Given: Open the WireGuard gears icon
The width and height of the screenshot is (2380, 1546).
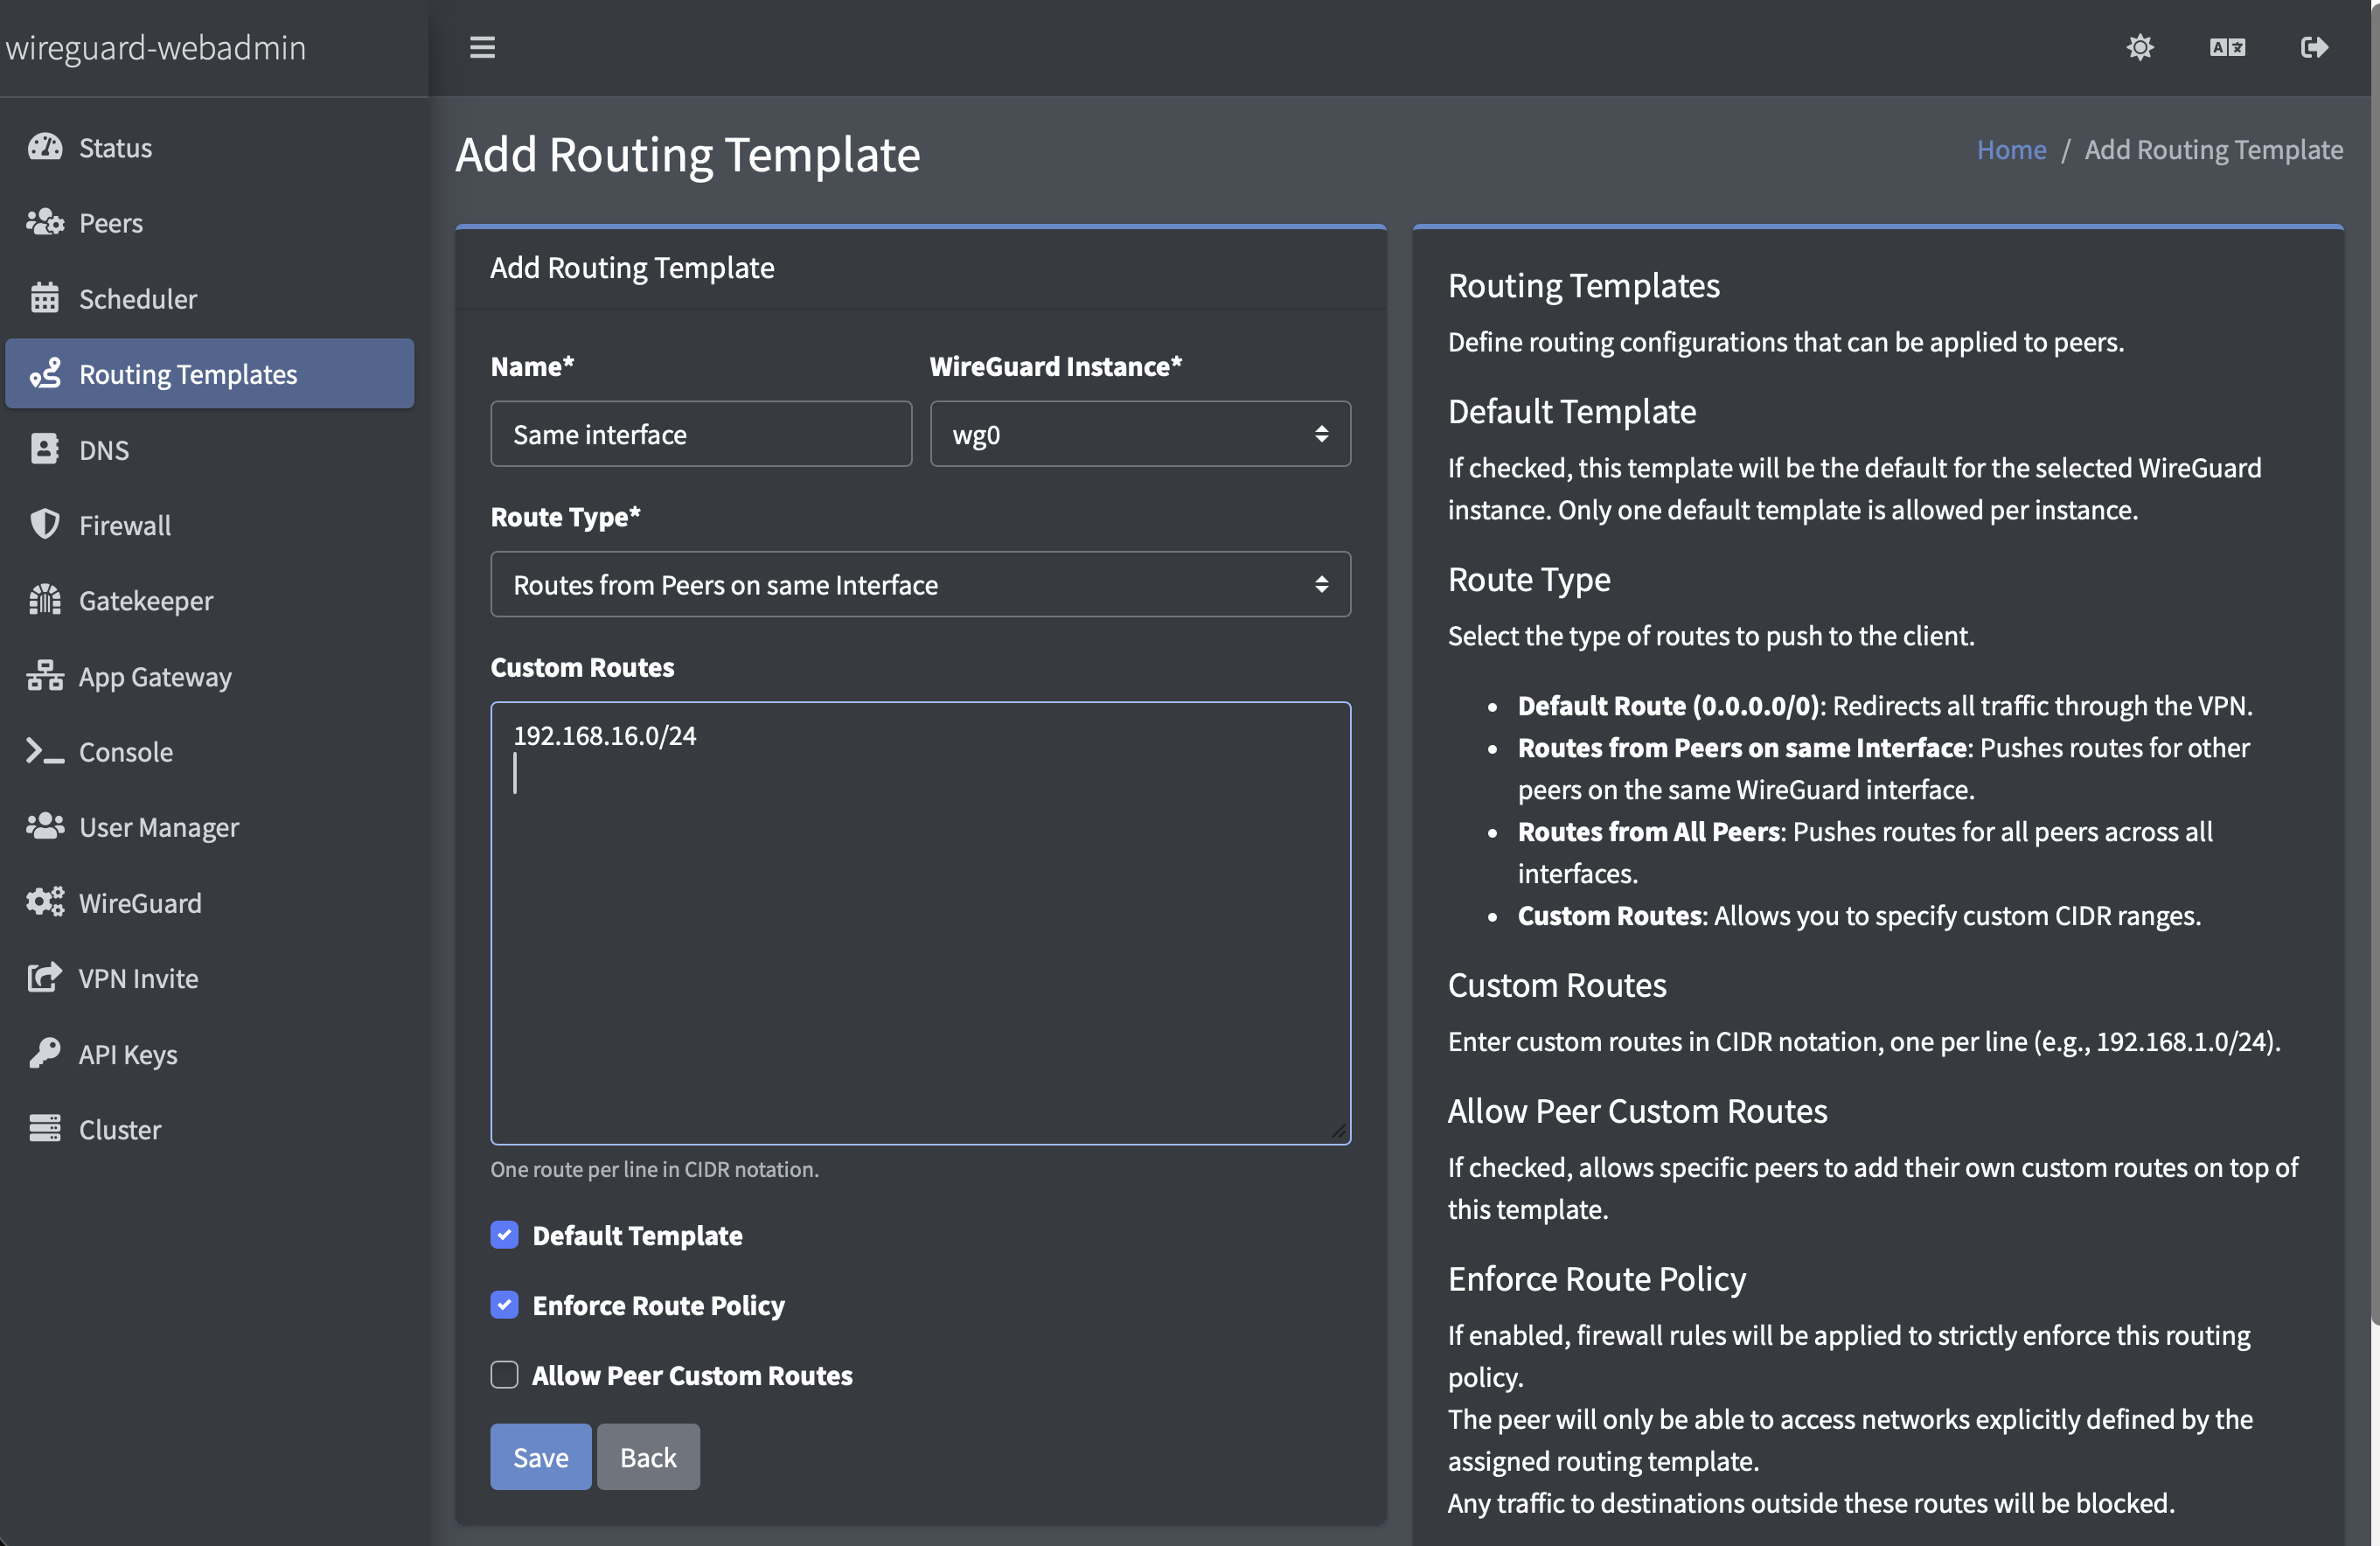Looking at the screenshot, I should coord(44,902).
